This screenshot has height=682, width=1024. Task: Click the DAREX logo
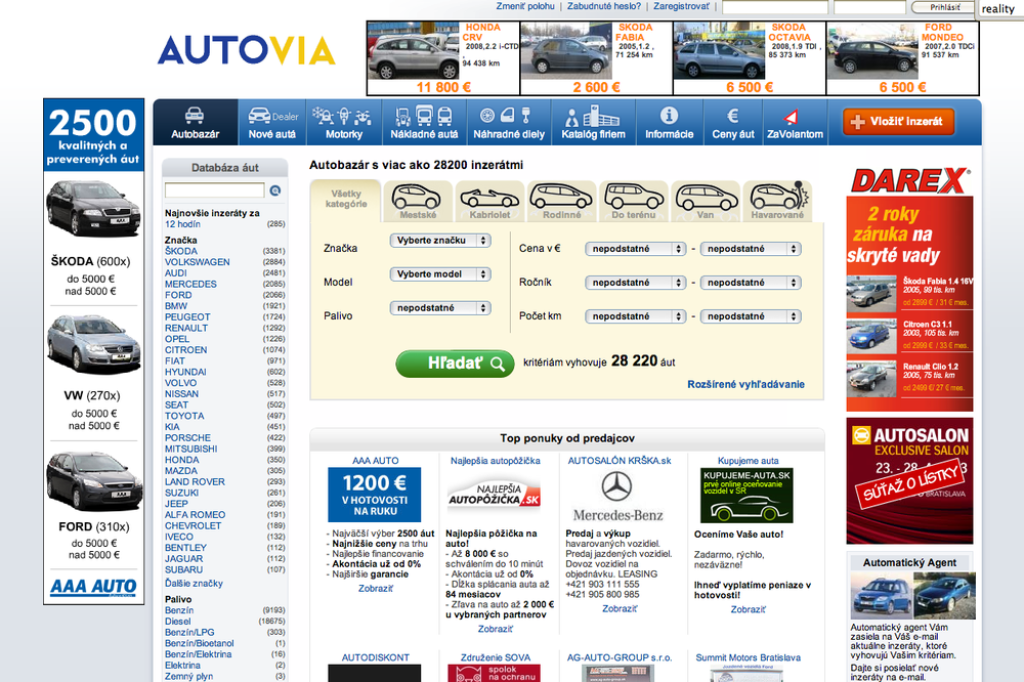(x=910, y=181)
